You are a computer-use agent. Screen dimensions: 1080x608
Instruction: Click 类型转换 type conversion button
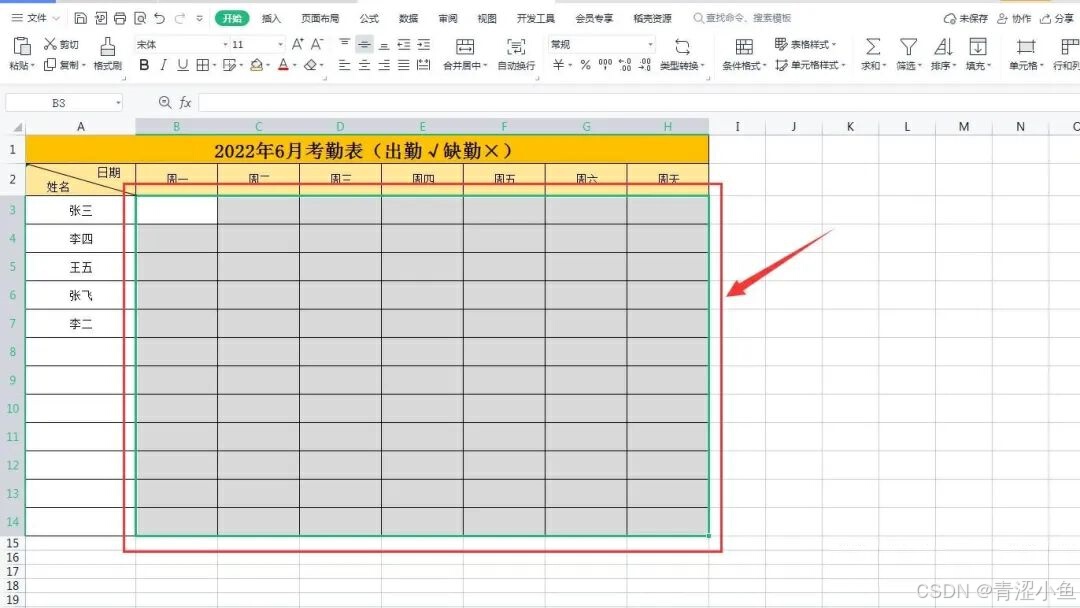click(682, 54)
